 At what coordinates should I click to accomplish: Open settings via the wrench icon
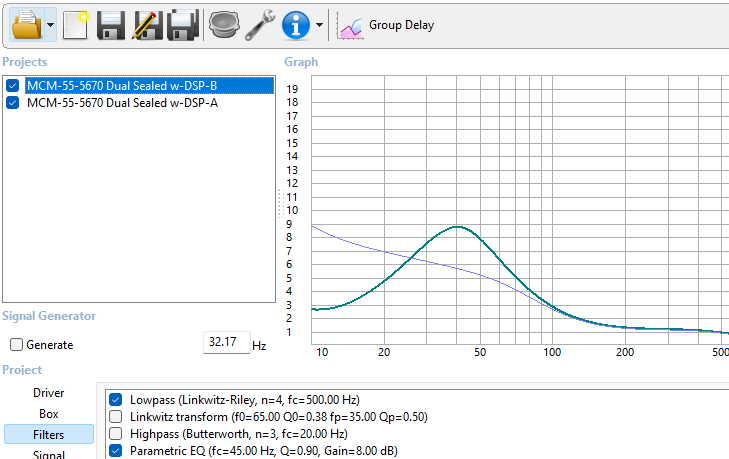point(259,25)
